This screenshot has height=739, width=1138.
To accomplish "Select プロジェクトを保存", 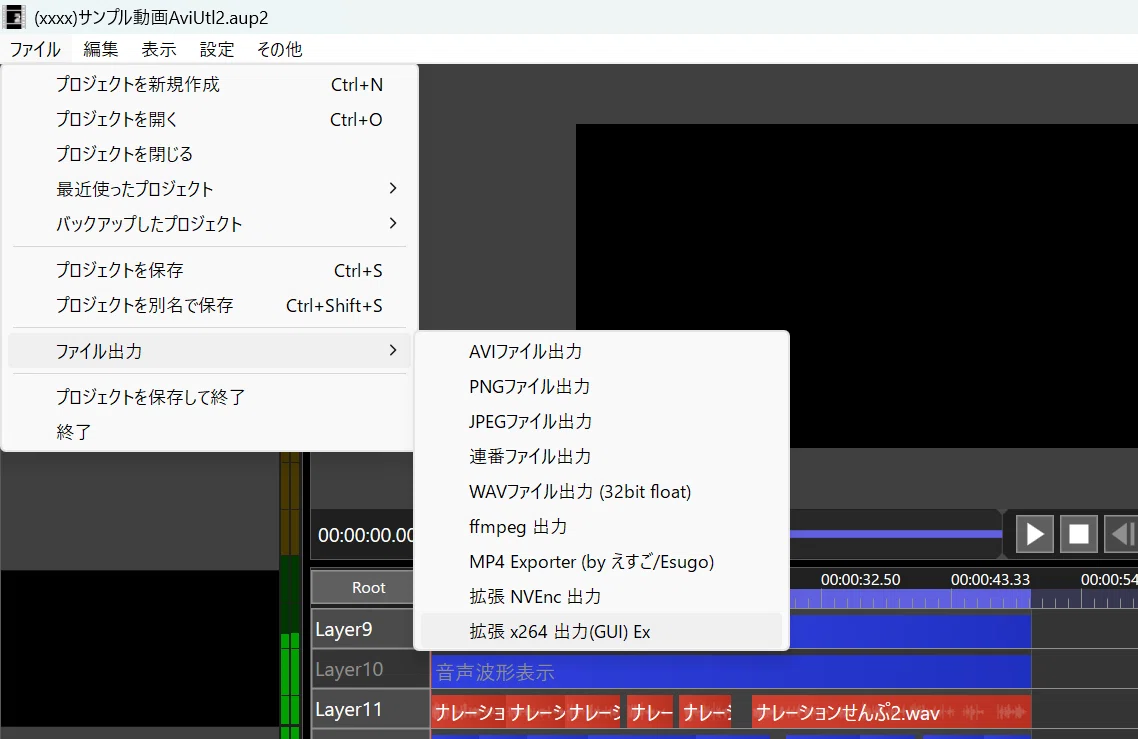I will (x=210, y=270).
